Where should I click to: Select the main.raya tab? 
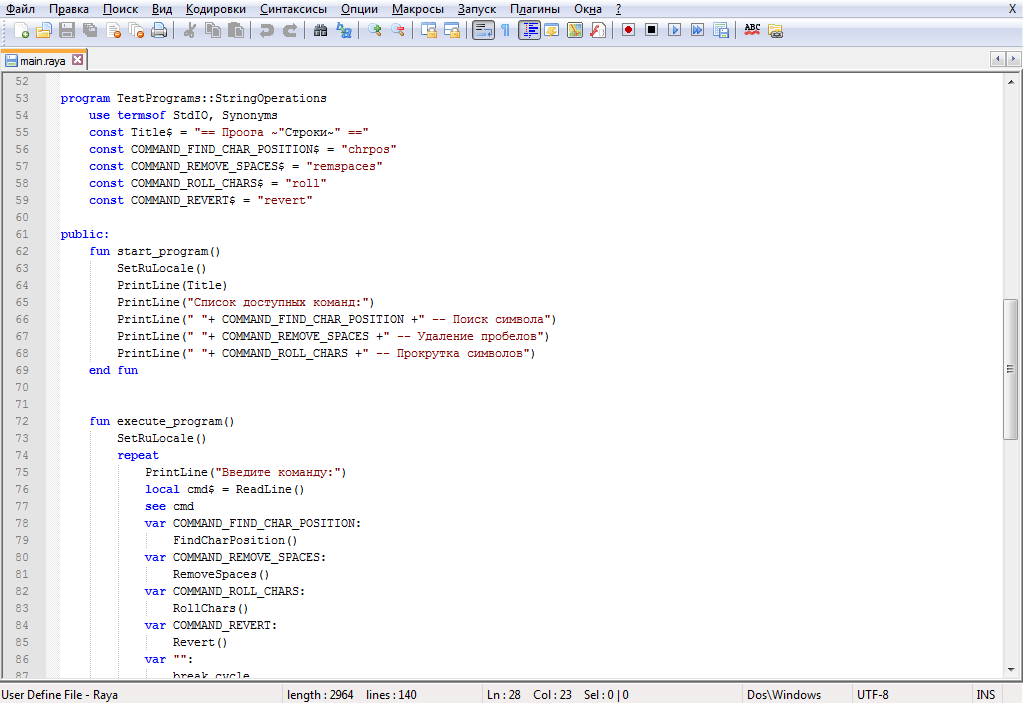pos(42,61)
